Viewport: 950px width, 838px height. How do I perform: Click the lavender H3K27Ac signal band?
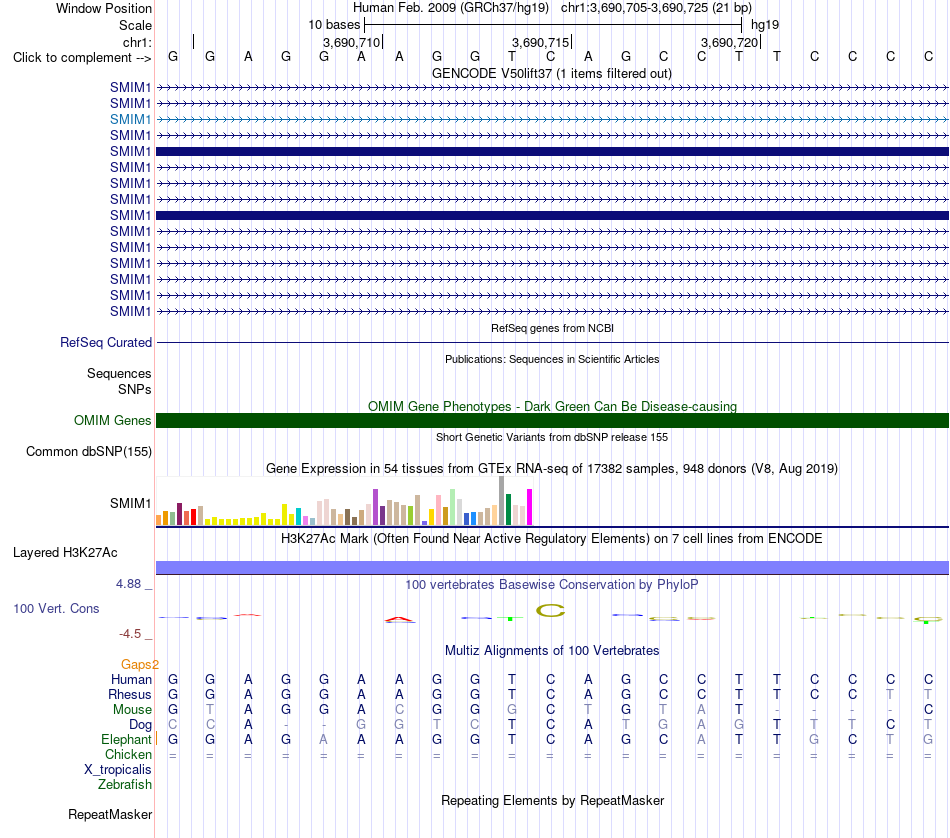(x=552, y=568)
